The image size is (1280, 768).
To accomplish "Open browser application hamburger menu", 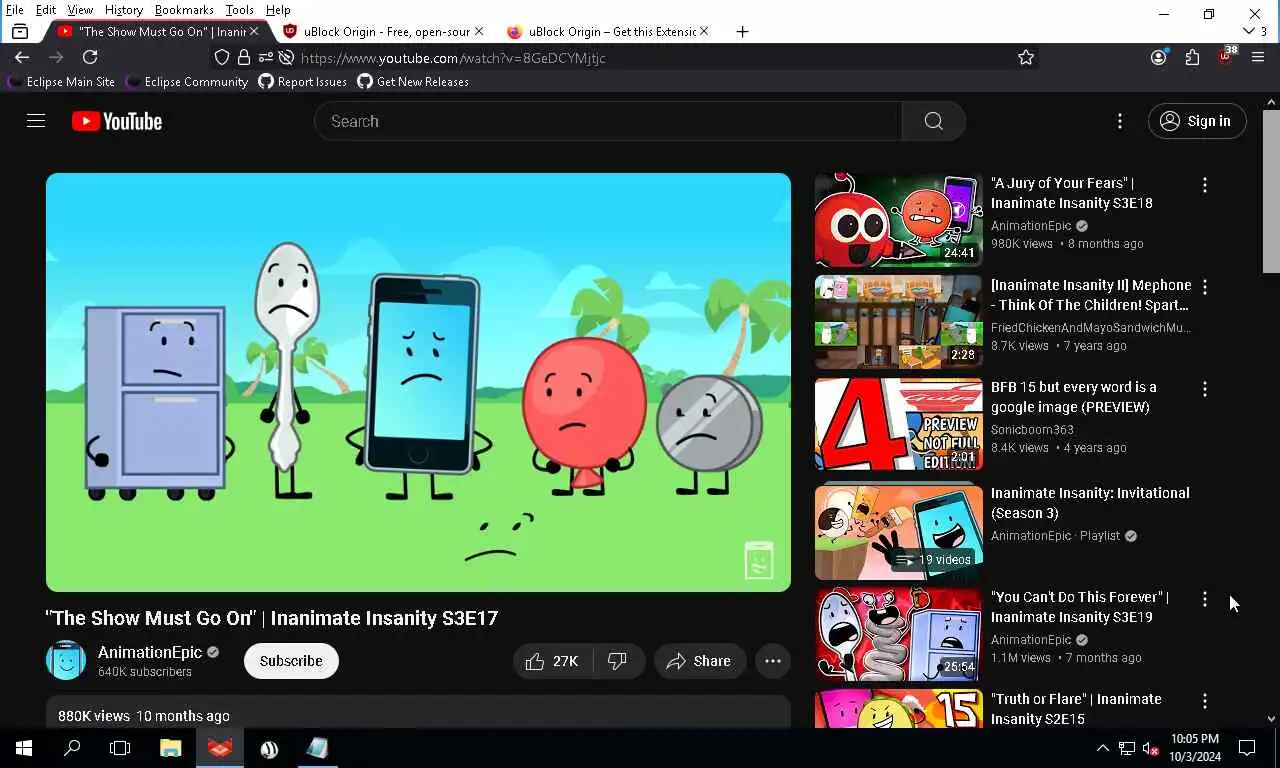I will [x=1258, y=58].
